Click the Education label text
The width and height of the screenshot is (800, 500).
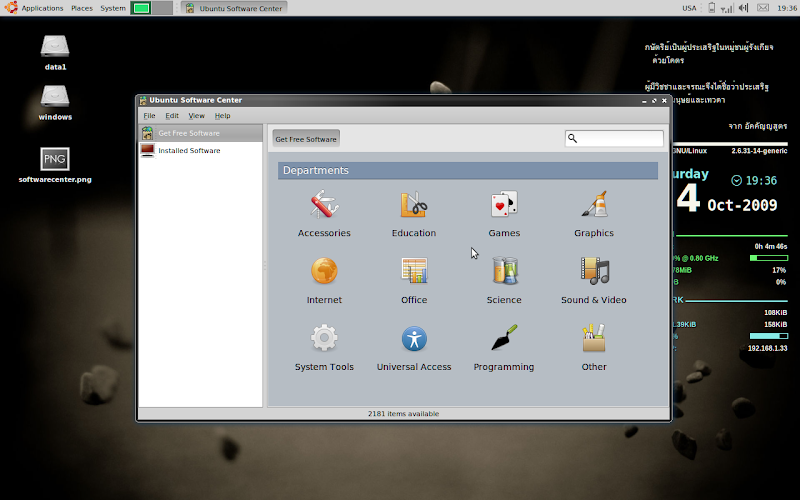click(414, 233)
